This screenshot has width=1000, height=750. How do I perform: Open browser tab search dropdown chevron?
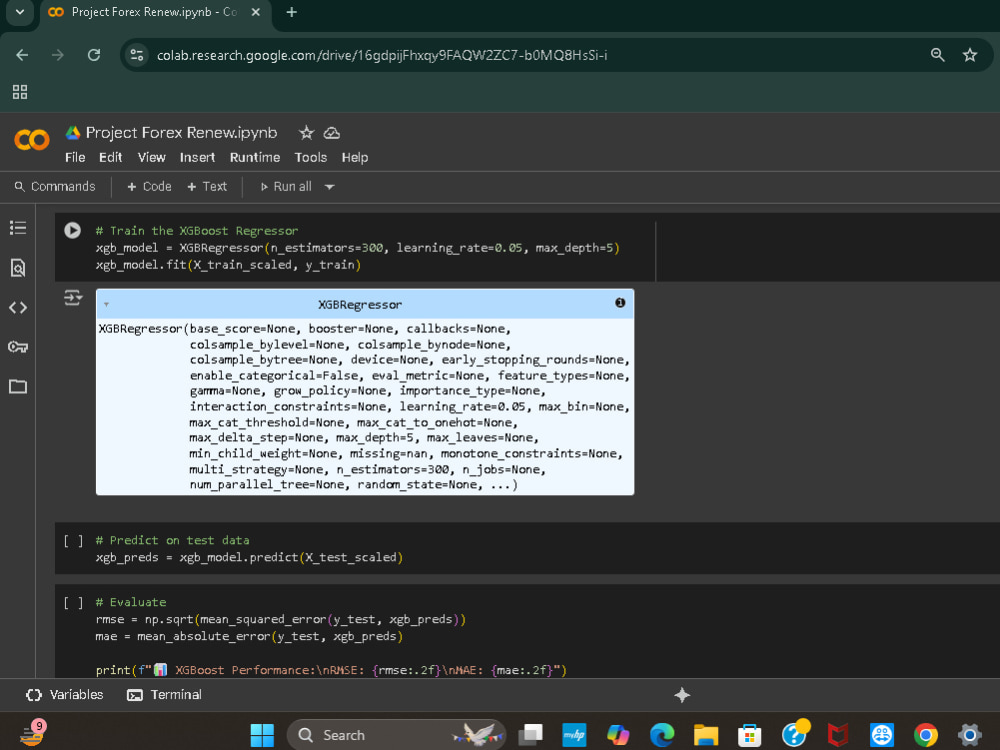pos(20,12)
